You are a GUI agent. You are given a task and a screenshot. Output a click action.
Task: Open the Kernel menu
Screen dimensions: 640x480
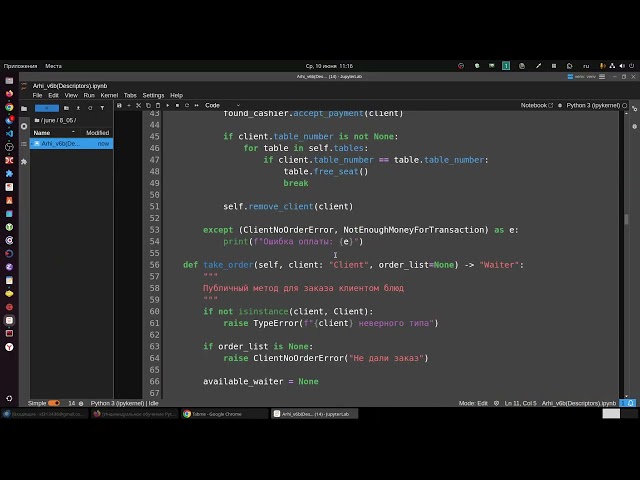coord(109,95)
